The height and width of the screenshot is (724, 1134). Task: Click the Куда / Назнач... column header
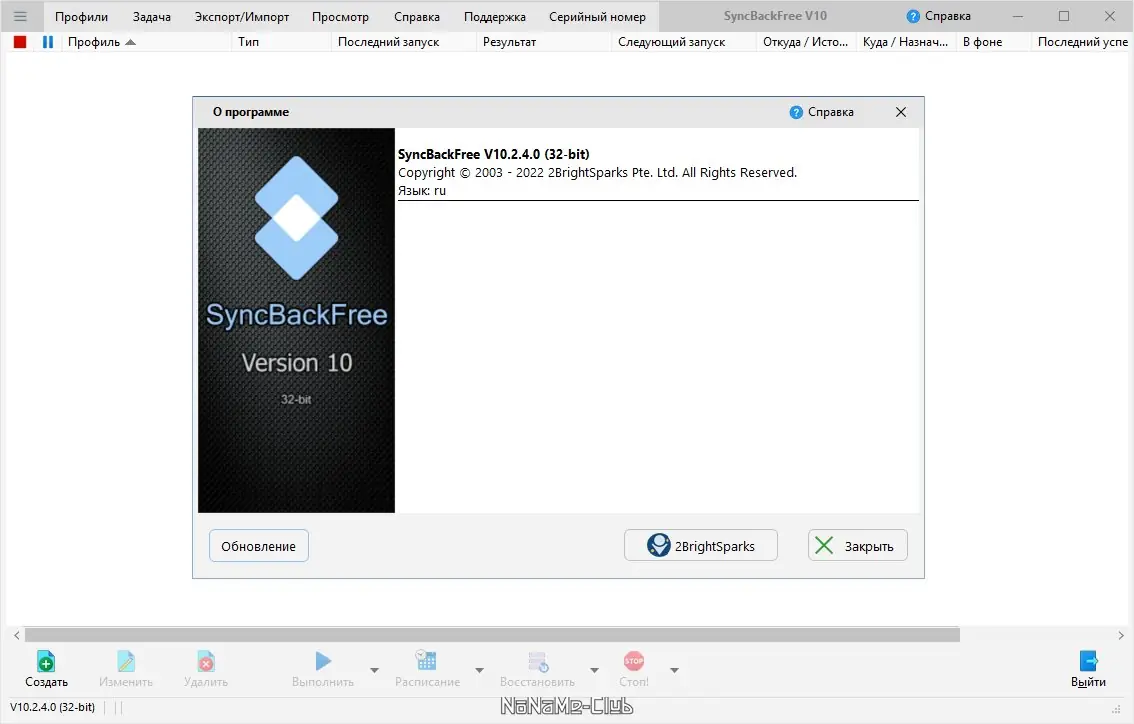[x=906, y=42]
